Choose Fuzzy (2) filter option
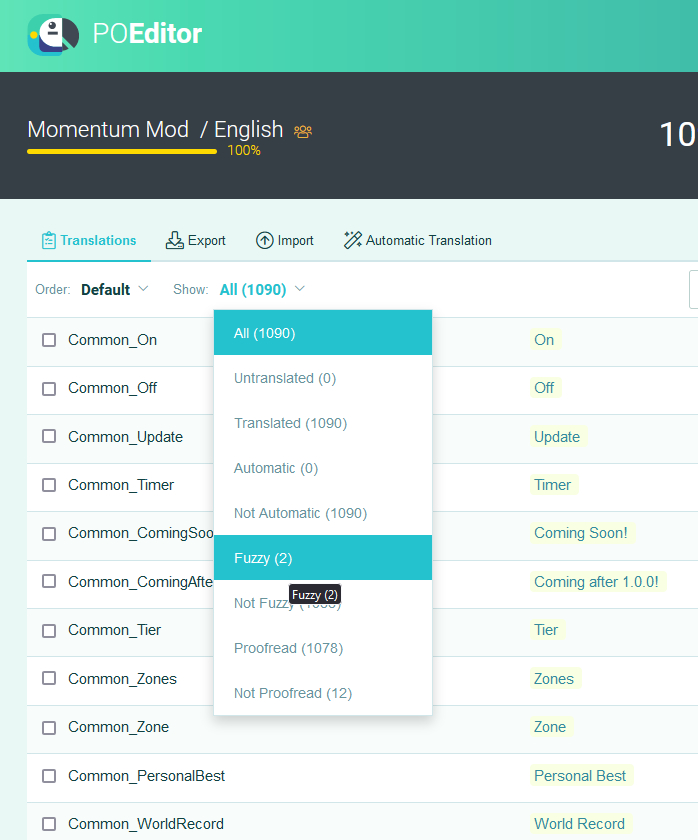 (263, 558)
